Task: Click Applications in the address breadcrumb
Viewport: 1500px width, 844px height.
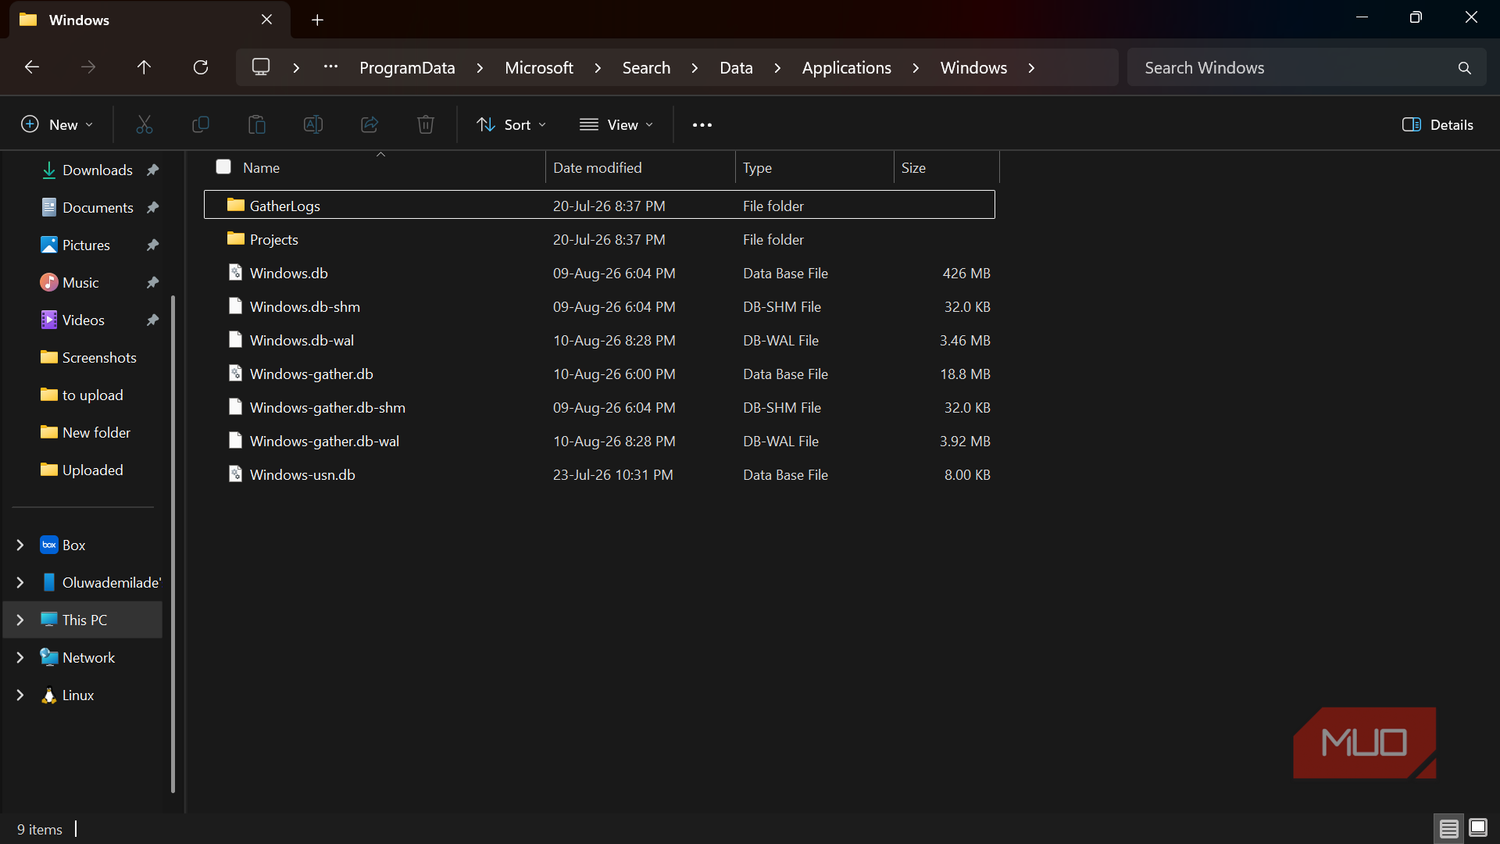Action: pos(846,68)
